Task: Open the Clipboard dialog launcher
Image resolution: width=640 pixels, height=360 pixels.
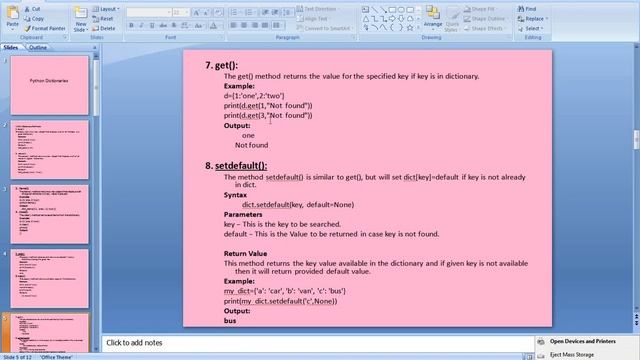Action: 65,37
